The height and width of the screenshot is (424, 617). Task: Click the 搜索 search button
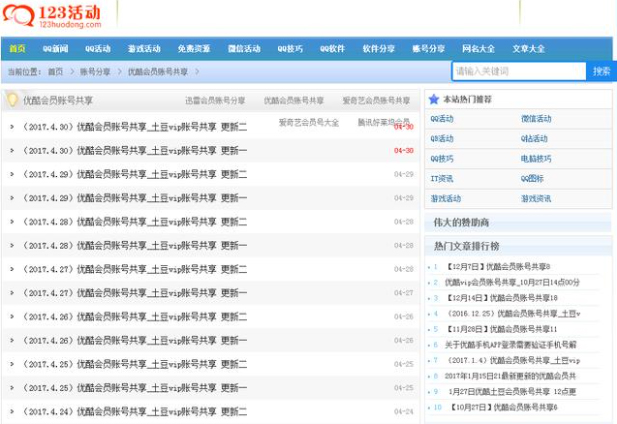(600, 71)
